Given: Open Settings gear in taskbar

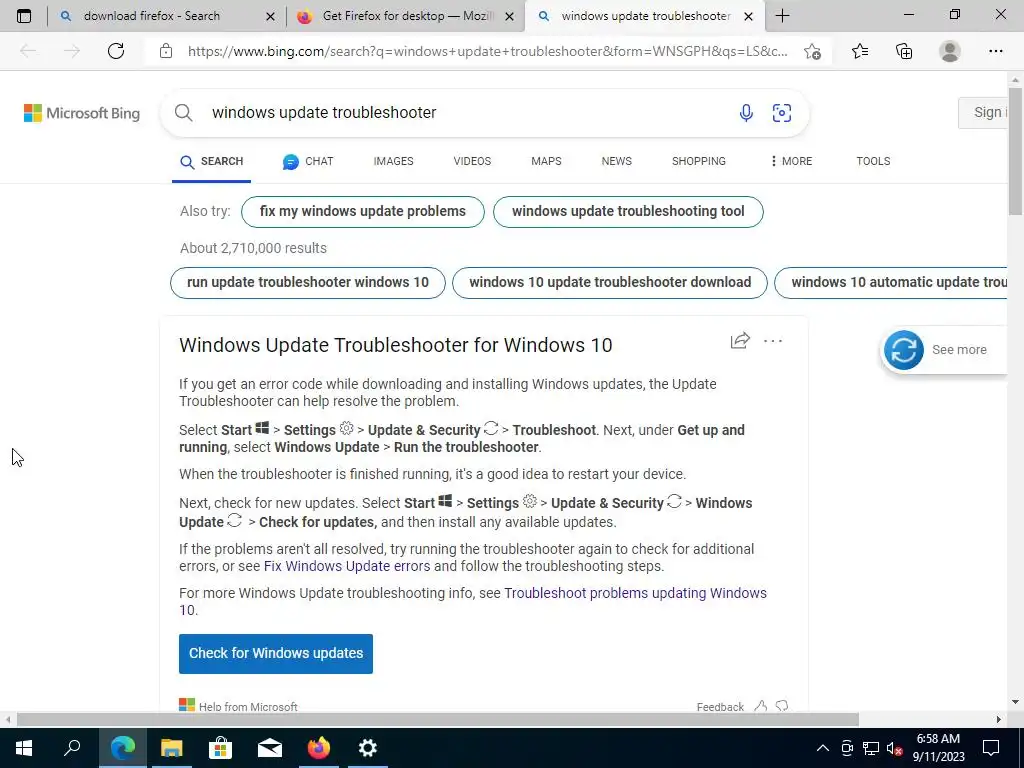Looking at the screenshot, I should (368, 748).
